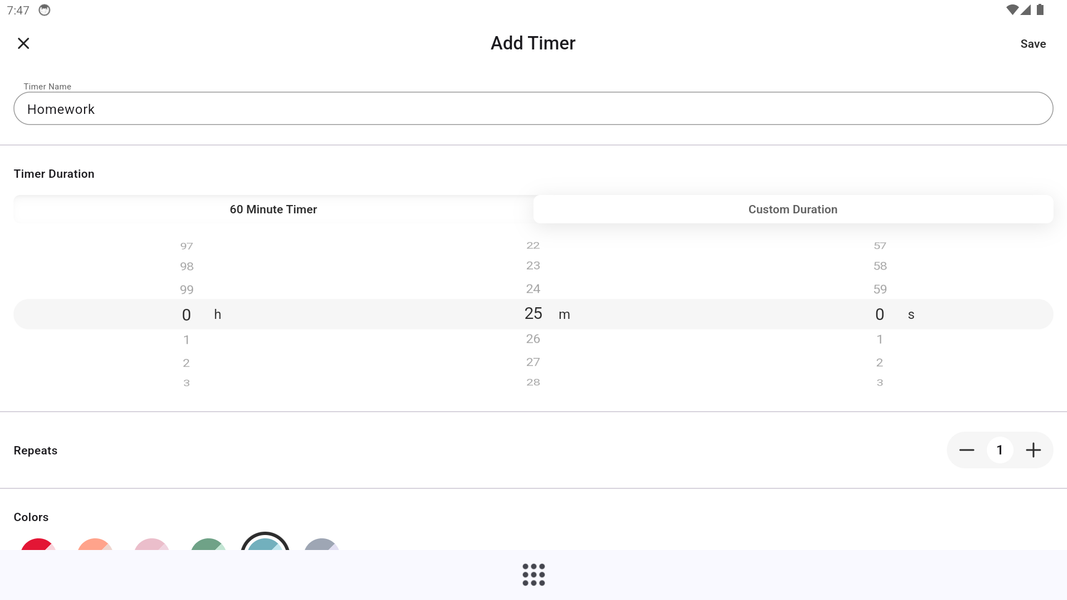Select 98 in the hours picker

pos(186,267)
